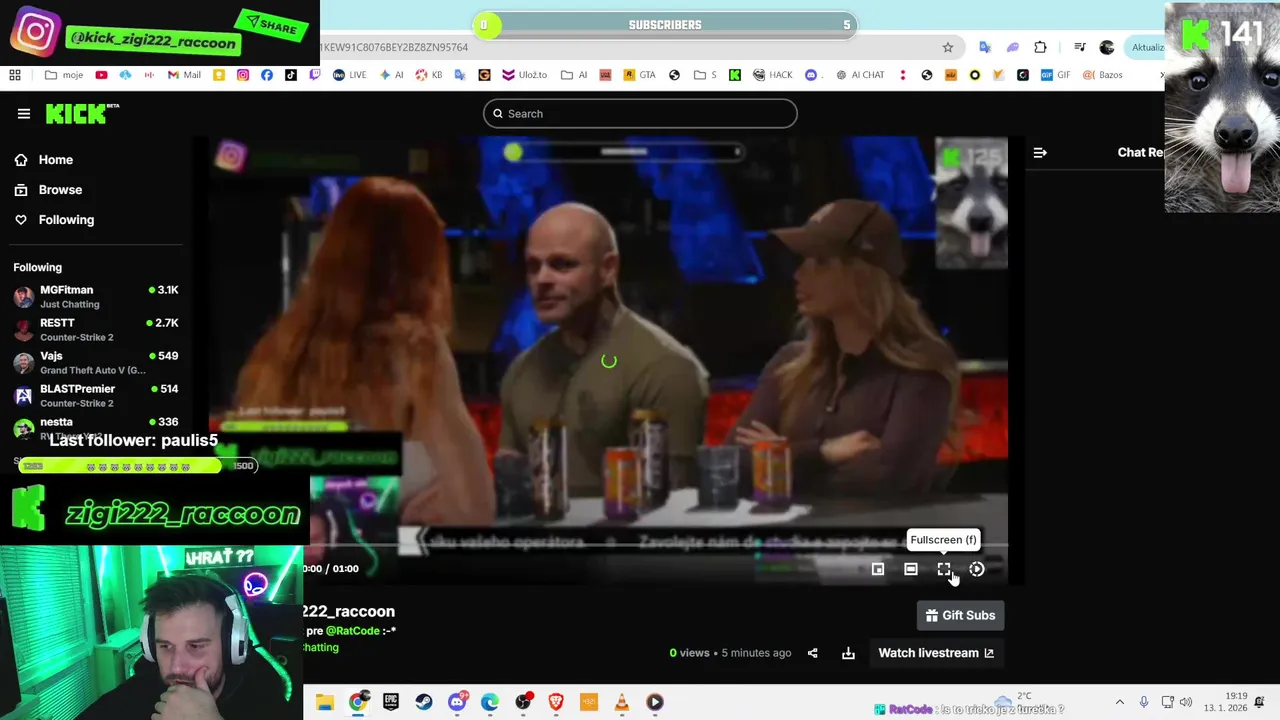The image size is (1280, 720).
Task: Go to Home in sidebar
Action: pyautogui.click(x=56, y=160)
